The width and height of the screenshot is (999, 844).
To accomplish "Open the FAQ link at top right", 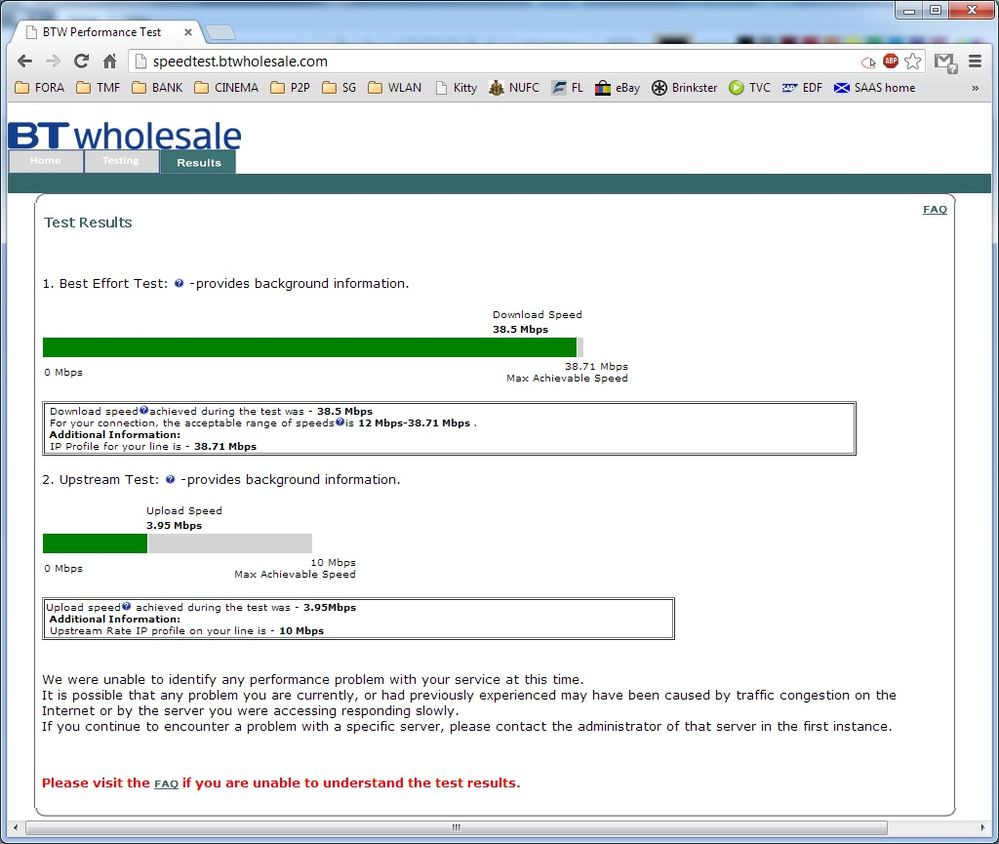I will pos(935,210).
